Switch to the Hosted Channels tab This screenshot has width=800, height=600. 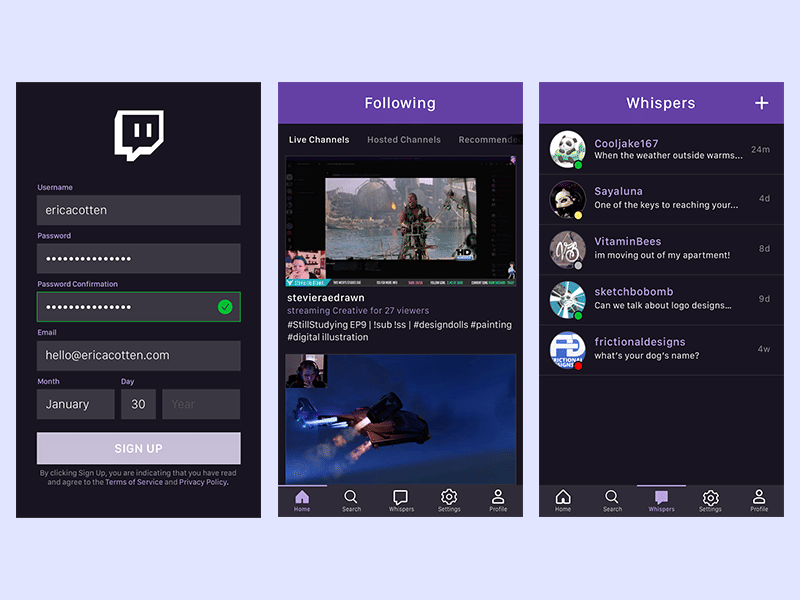click(x=403, y=140)
